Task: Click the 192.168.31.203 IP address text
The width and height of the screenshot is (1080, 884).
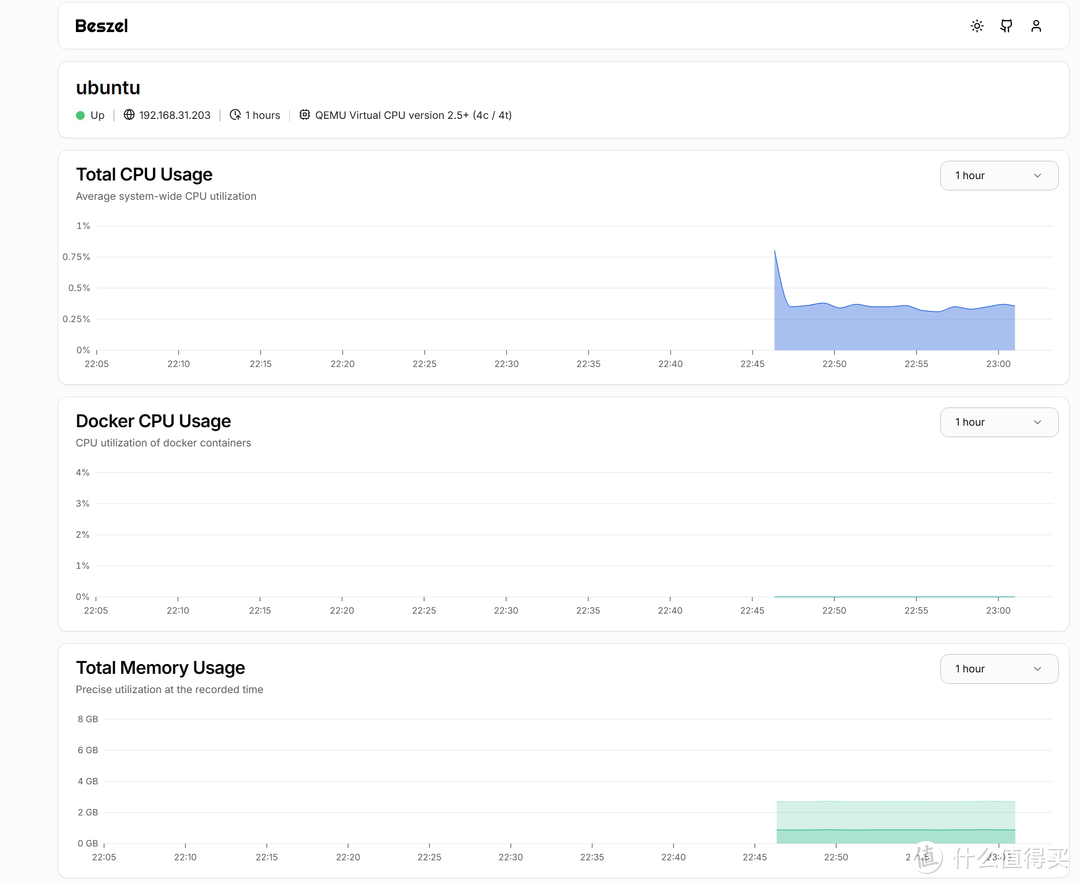Action: (175, 115)
